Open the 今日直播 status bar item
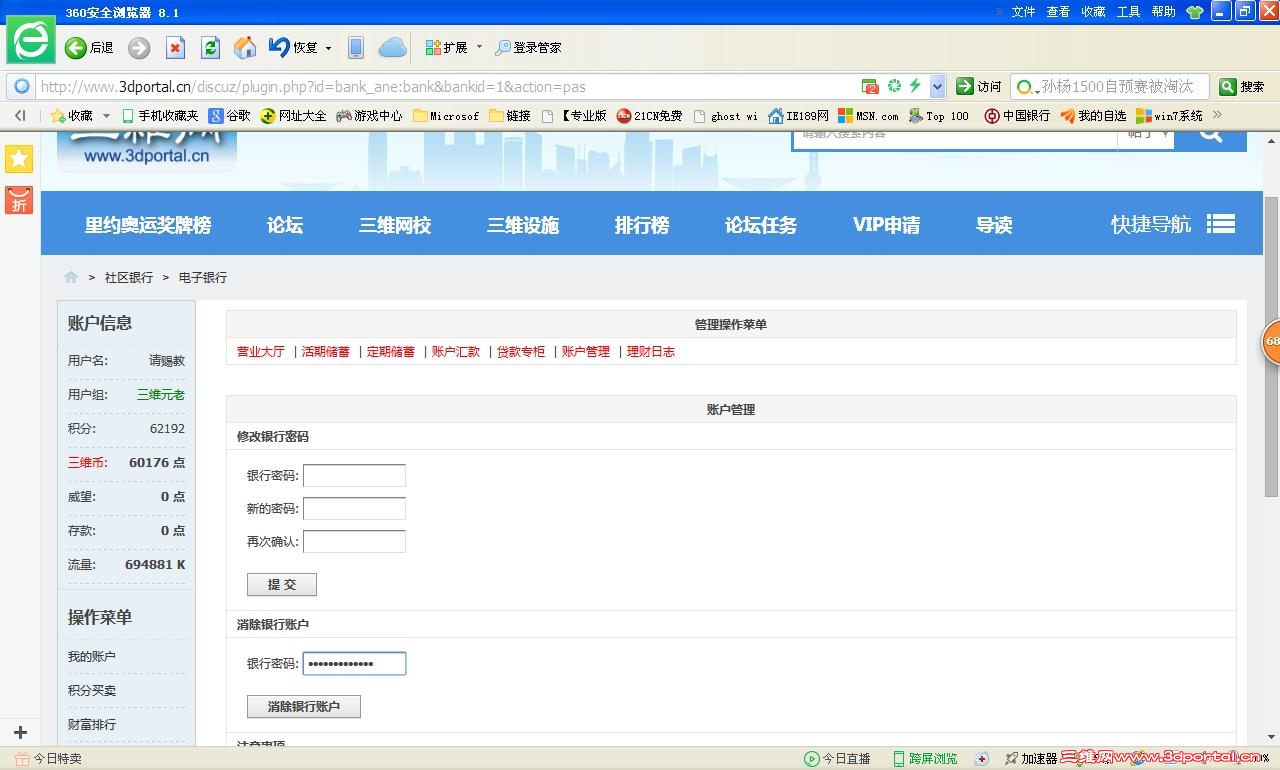The height and width of the screenshot is (770, 1280). pos(837,759)
